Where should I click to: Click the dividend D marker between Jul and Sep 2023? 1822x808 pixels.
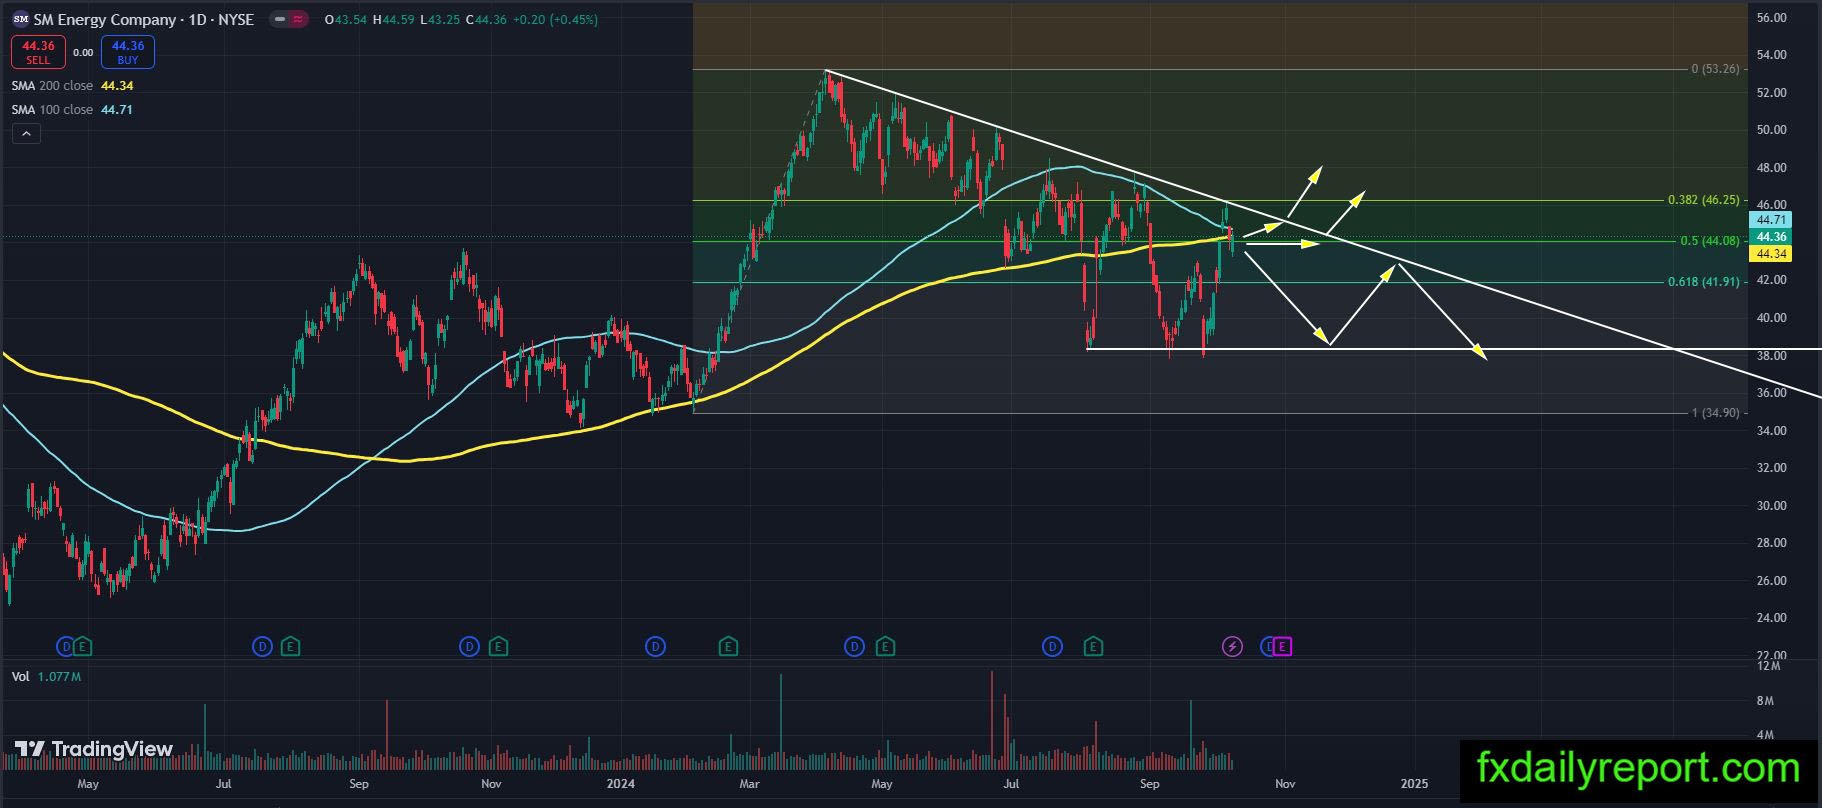[262, 647]
